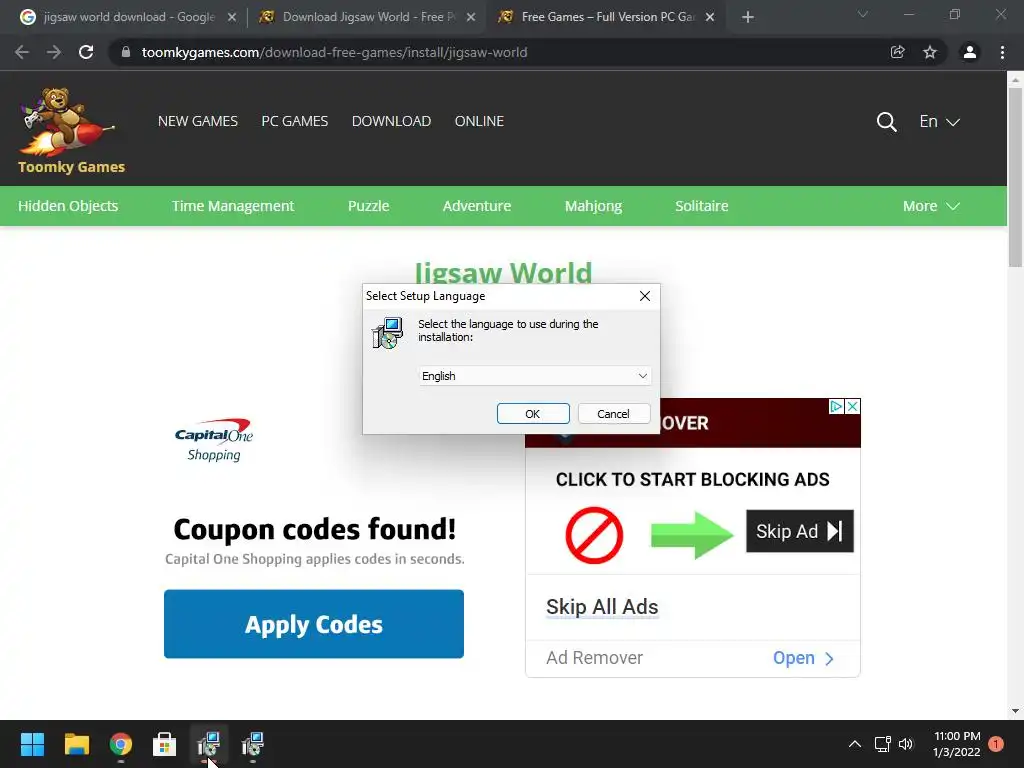
Task: Open the NEW GAMES menu
Action: [x=198, y=121]
